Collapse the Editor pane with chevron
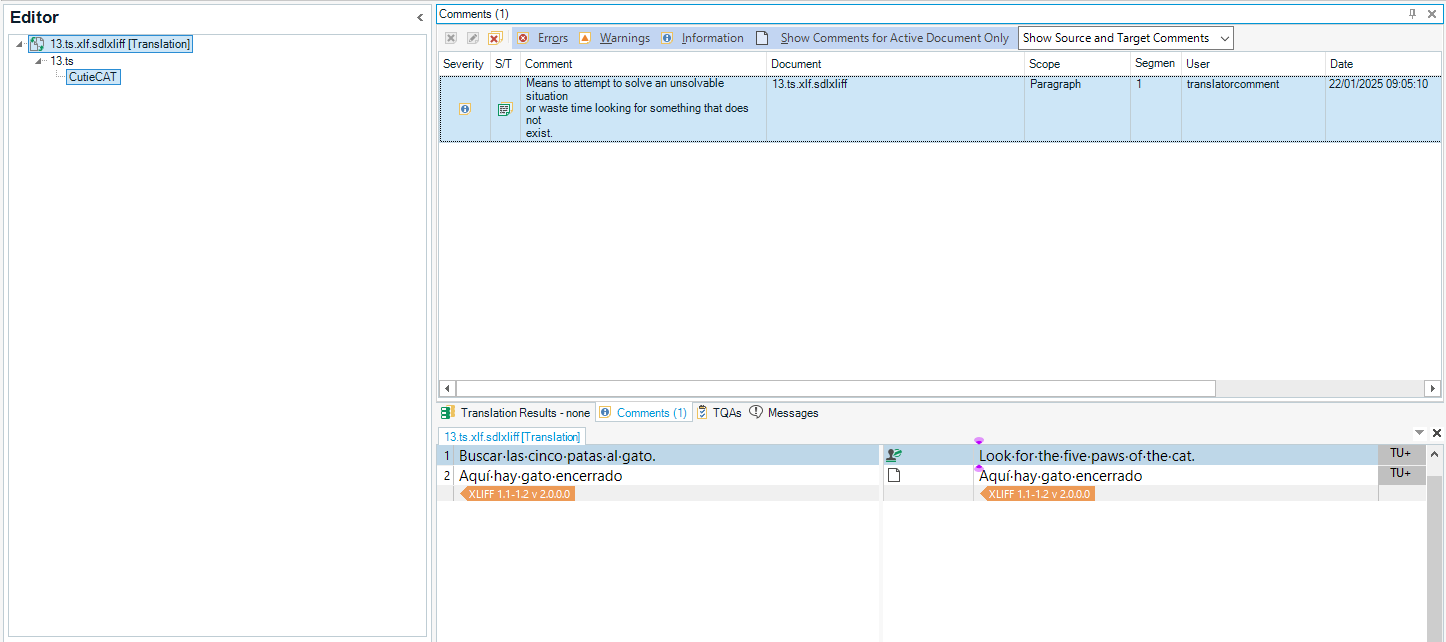 (420, 18)
